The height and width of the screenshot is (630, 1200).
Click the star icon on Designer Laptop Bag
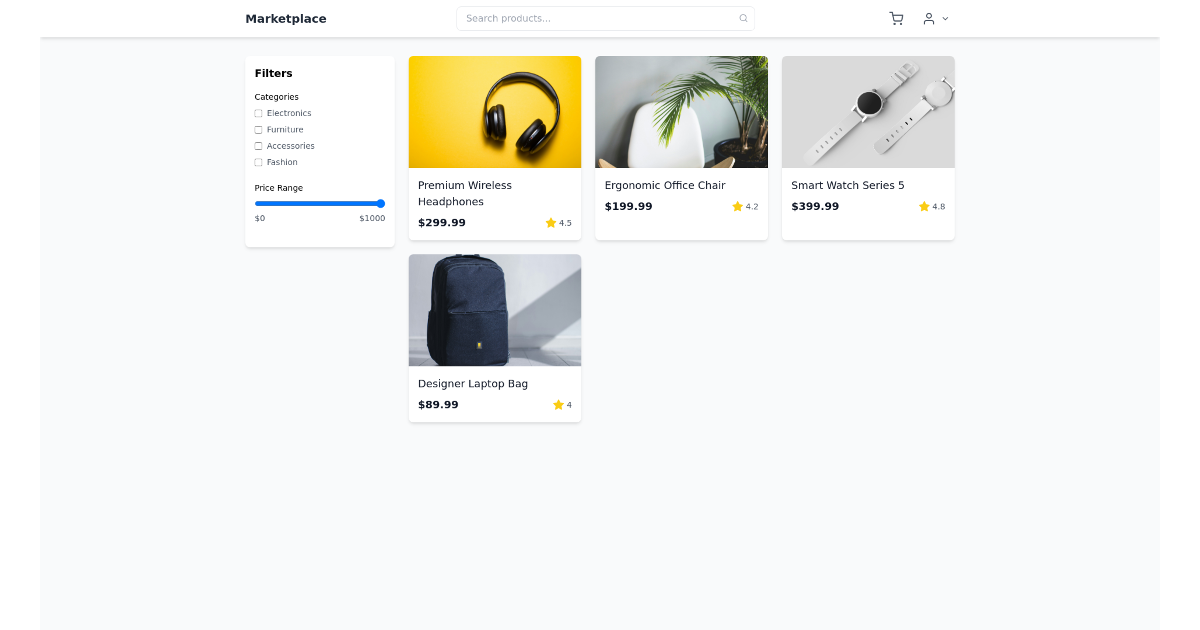[558, 405]
